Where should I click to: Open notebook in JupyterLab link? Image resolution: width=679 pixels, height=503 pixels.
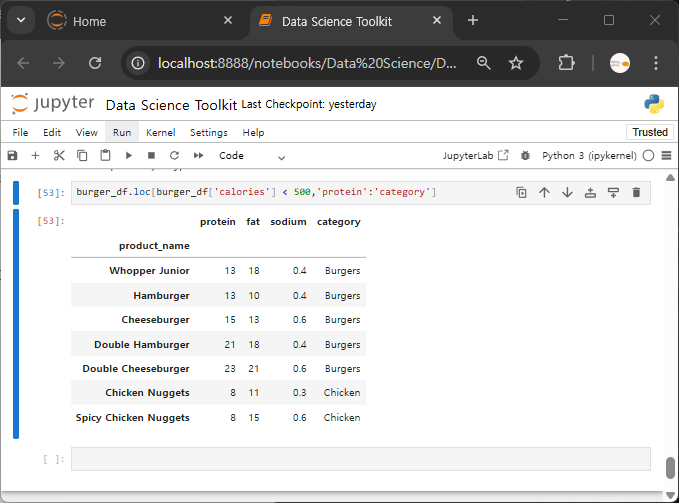click(x=475, y=155)
